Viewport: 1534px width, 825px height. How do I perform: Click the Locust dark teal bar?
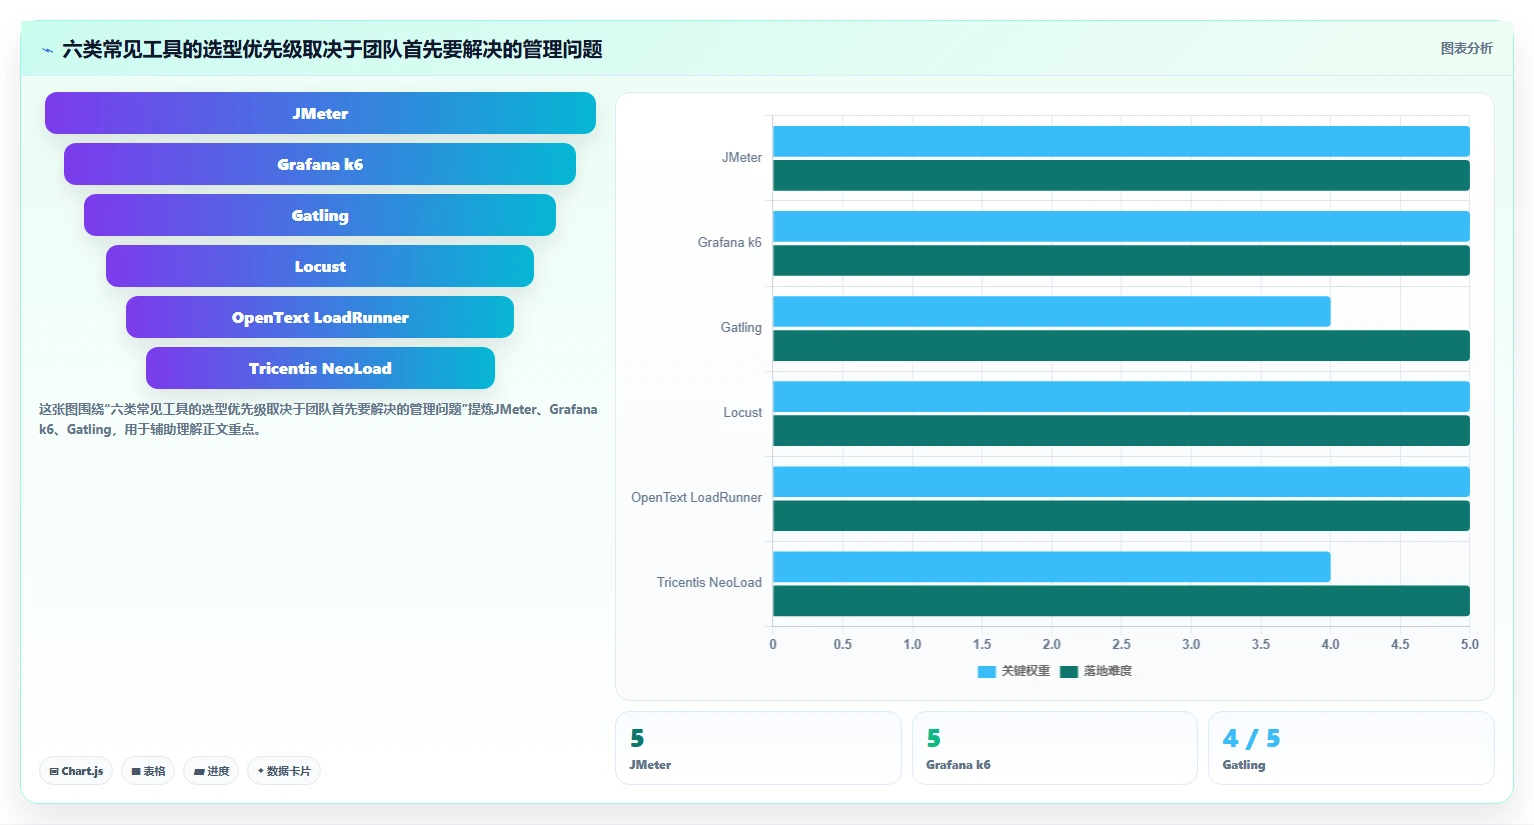[1121, 430]
